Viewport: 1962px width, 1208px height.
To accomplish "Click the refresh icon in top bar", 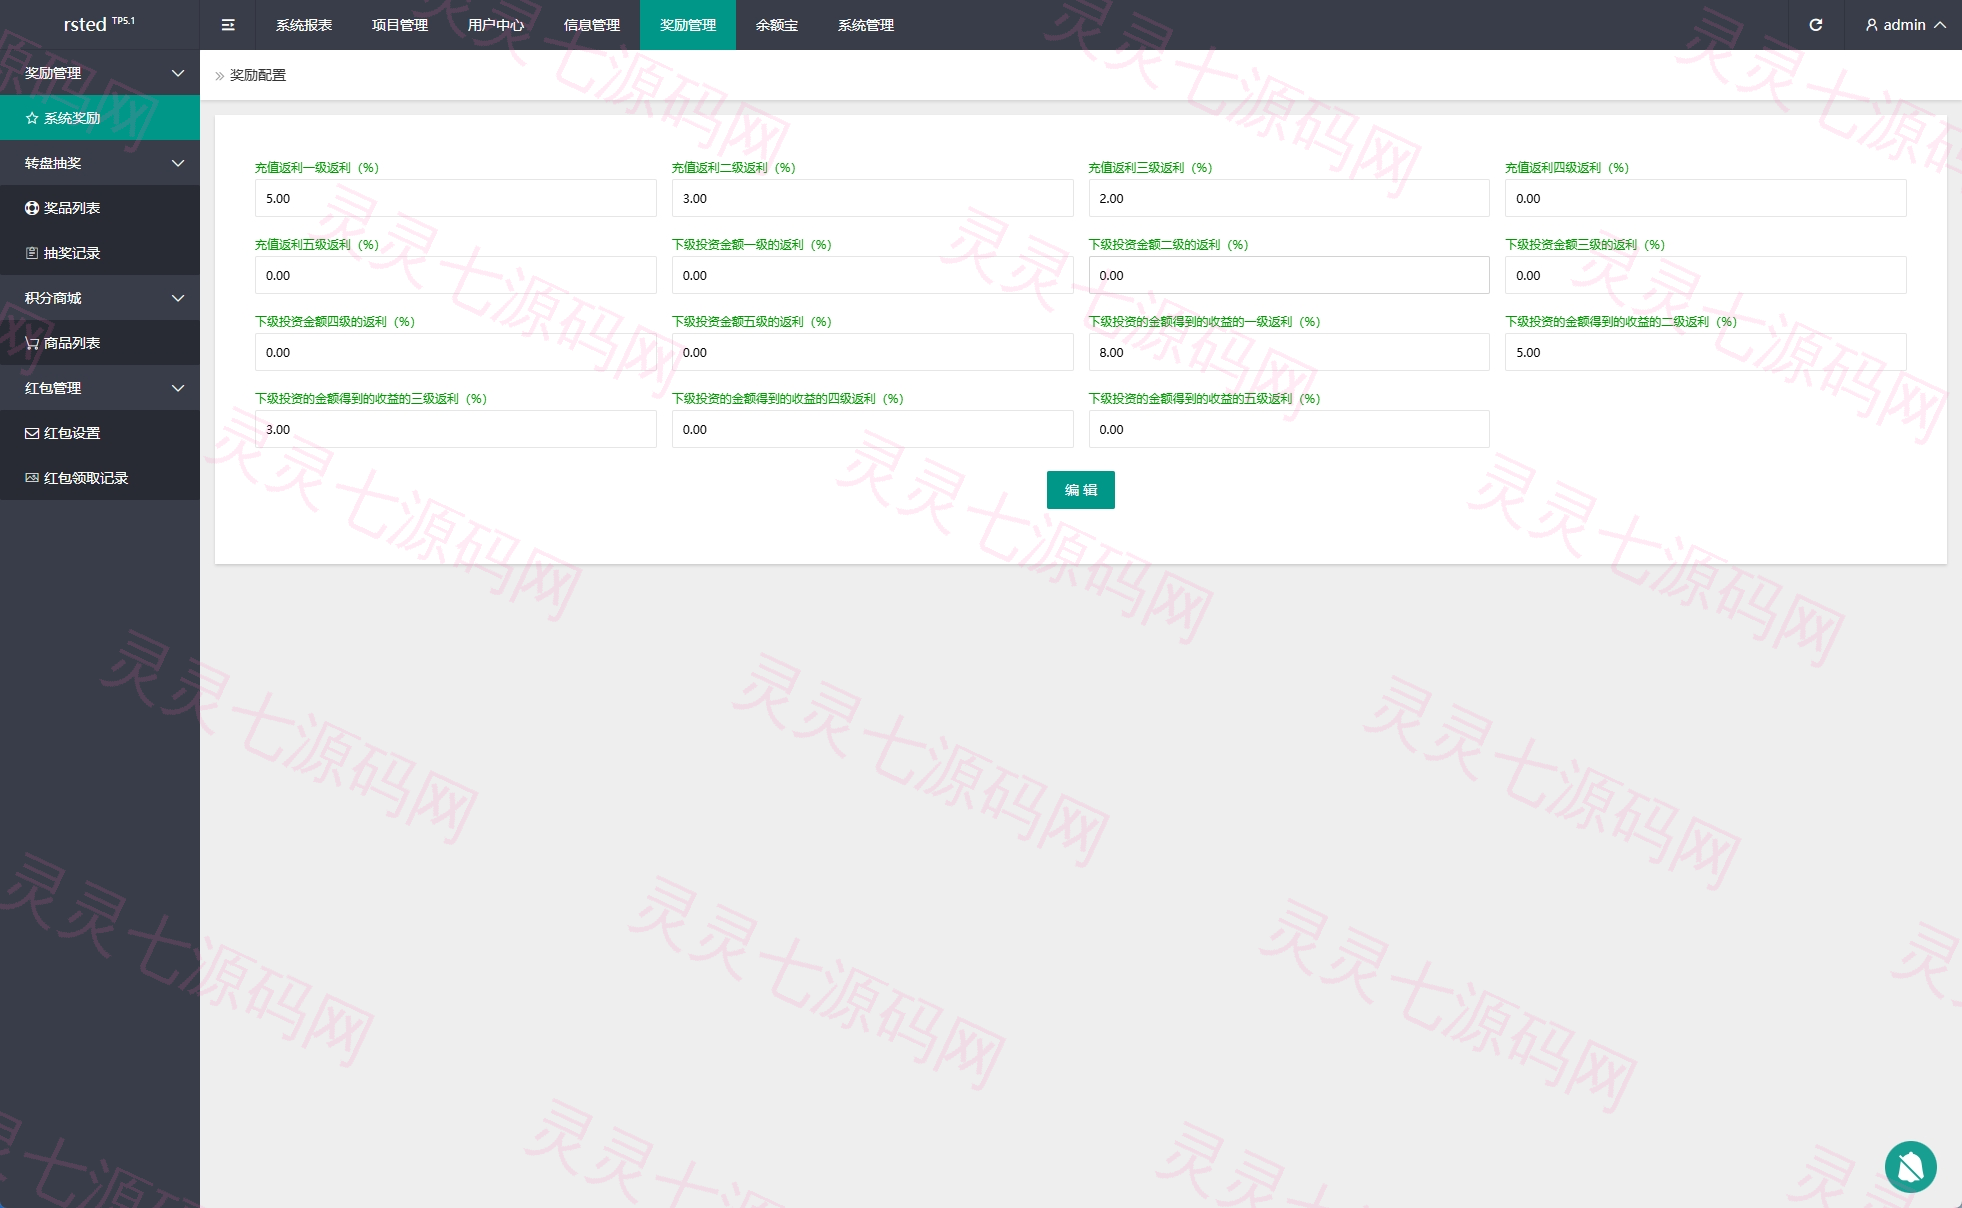I will [1816, 25].
